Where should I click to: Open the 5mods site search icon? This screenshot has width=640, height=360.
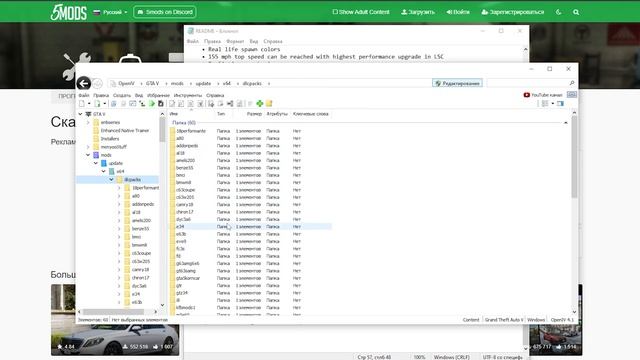pos(576,12)
